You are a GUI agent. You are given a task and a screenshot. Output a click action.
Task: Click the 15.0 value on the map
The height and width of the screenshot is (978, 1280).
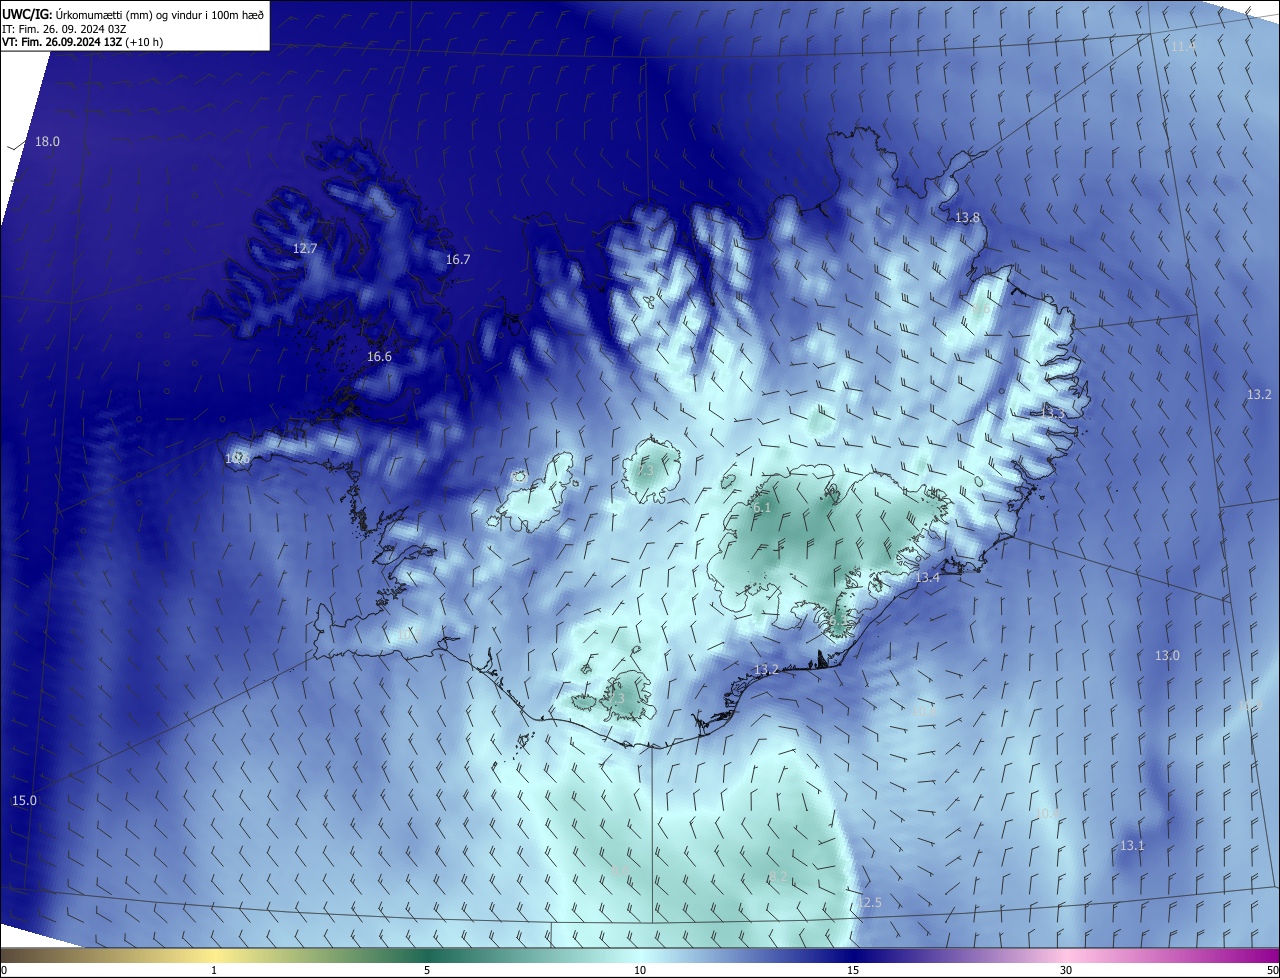[24, 801]
